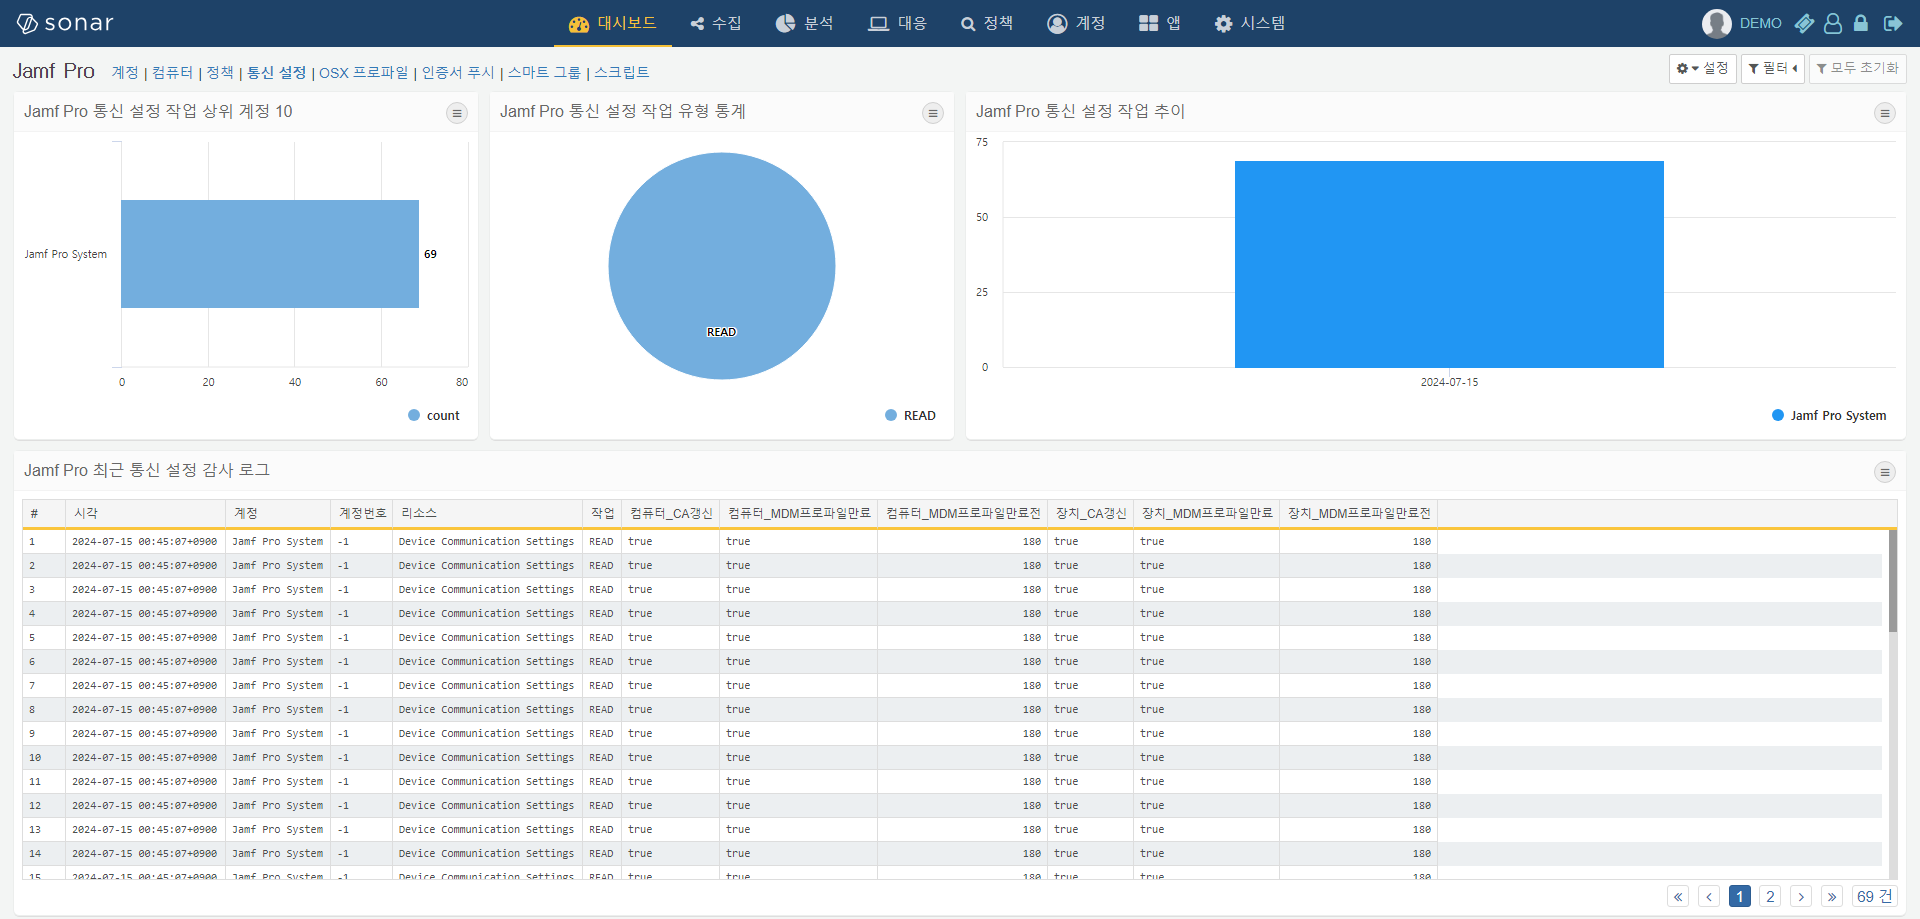This screenshot has height=919, width=1920.
Task: Sort by the 장치_CA갱신 column header
Action: [x=1091, y=514]
